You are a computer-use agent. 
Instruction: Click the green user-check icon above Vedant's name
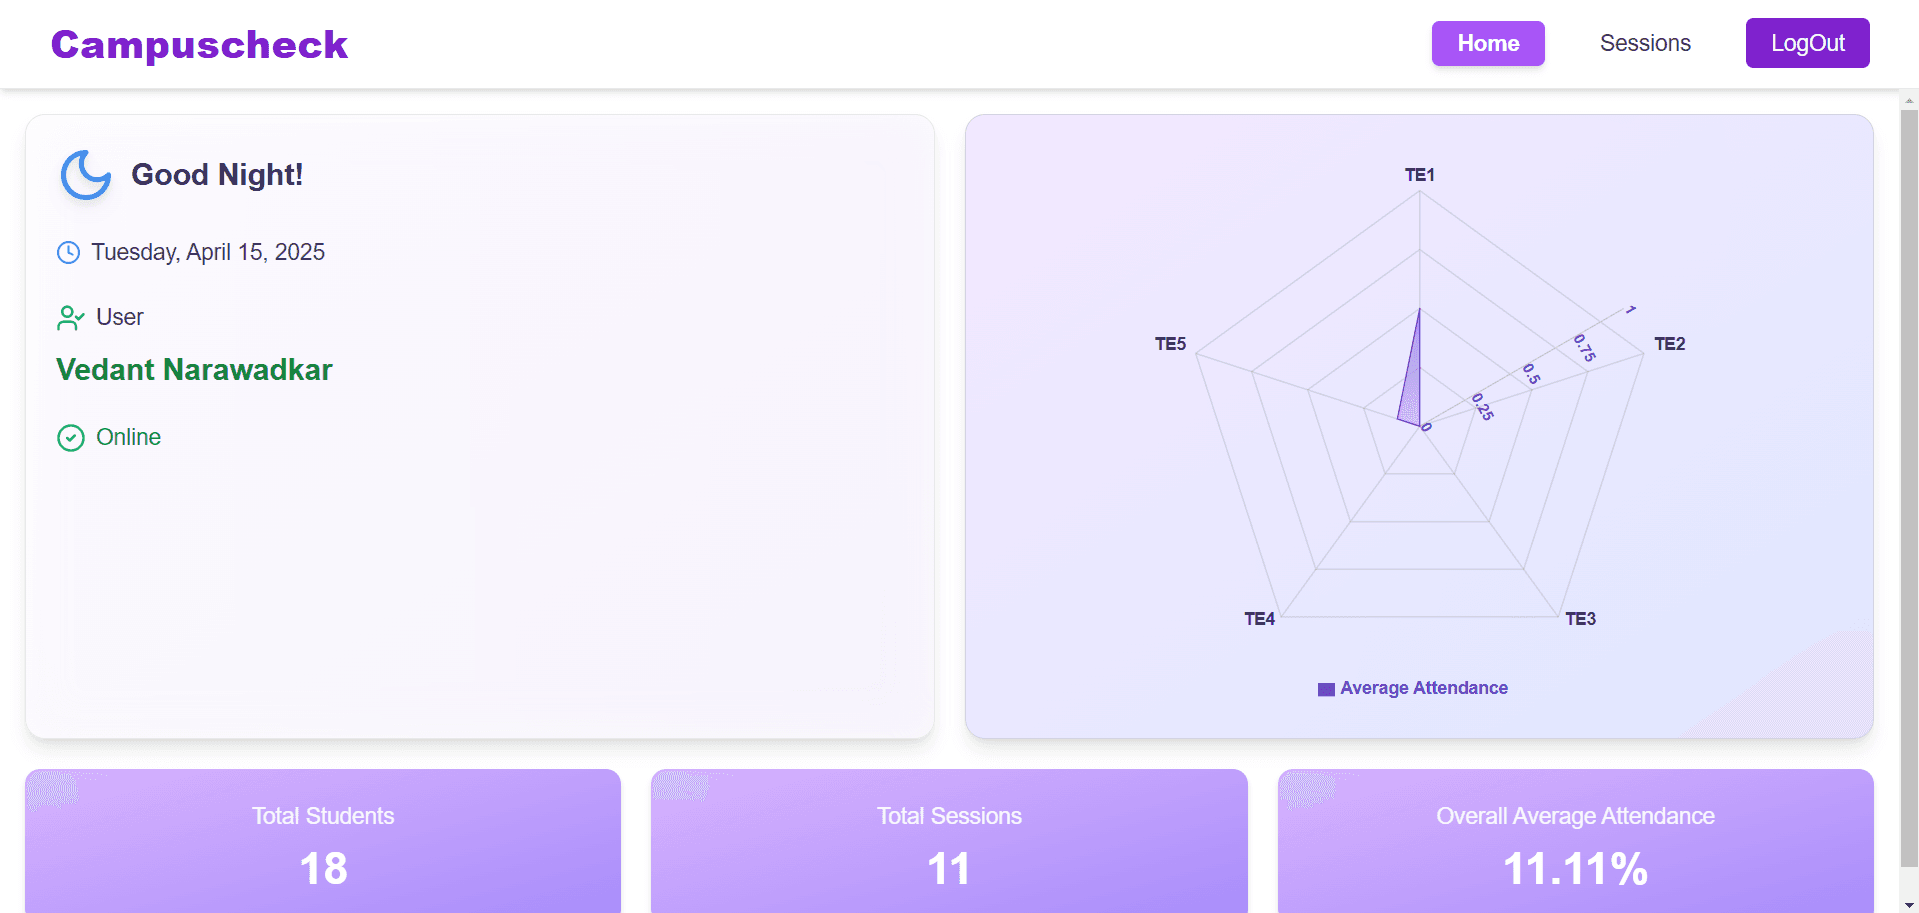coord(69,317)
